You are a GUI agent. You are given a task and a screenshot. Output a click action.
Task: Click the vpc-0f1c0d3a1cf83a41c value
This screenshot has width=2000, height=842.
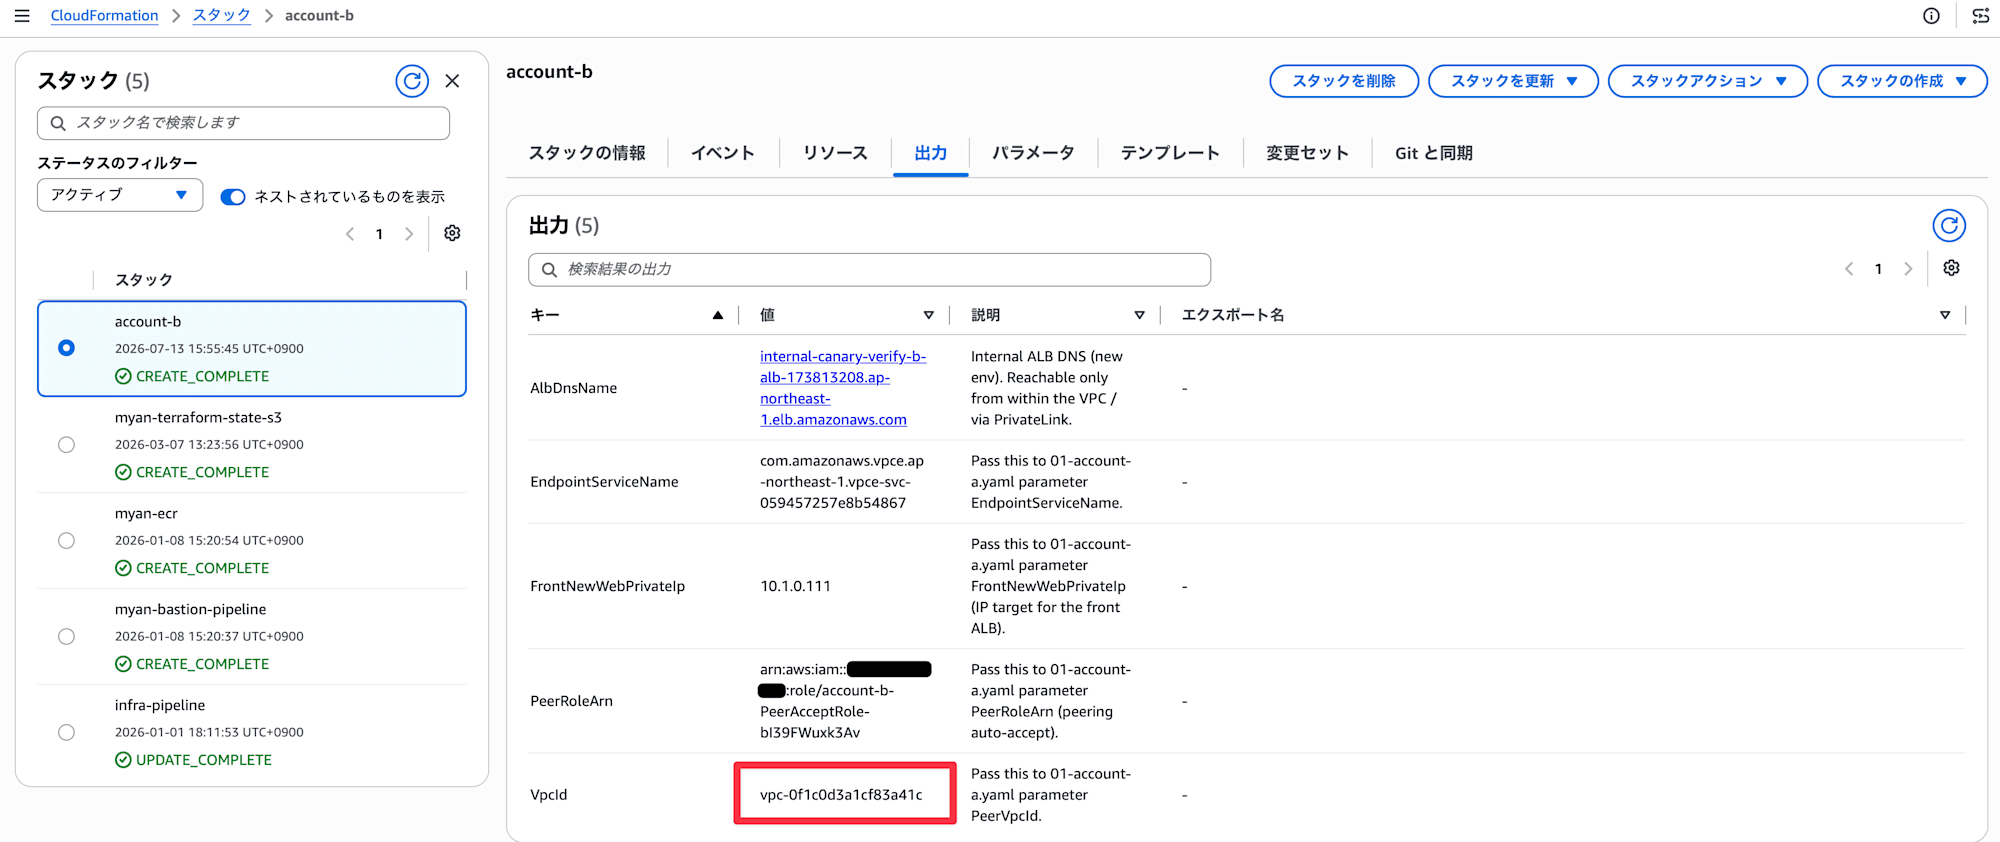(x=841, y=795)
